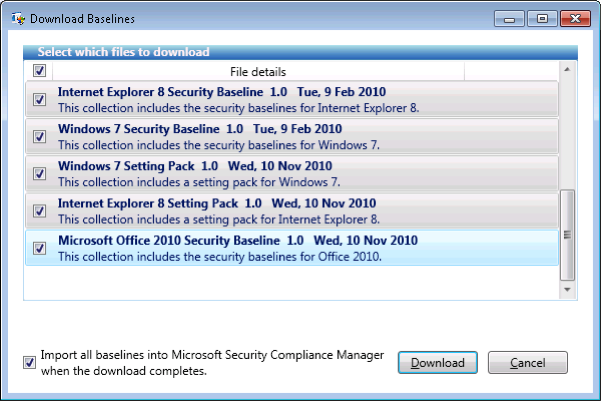Click the File details column header

258,72
